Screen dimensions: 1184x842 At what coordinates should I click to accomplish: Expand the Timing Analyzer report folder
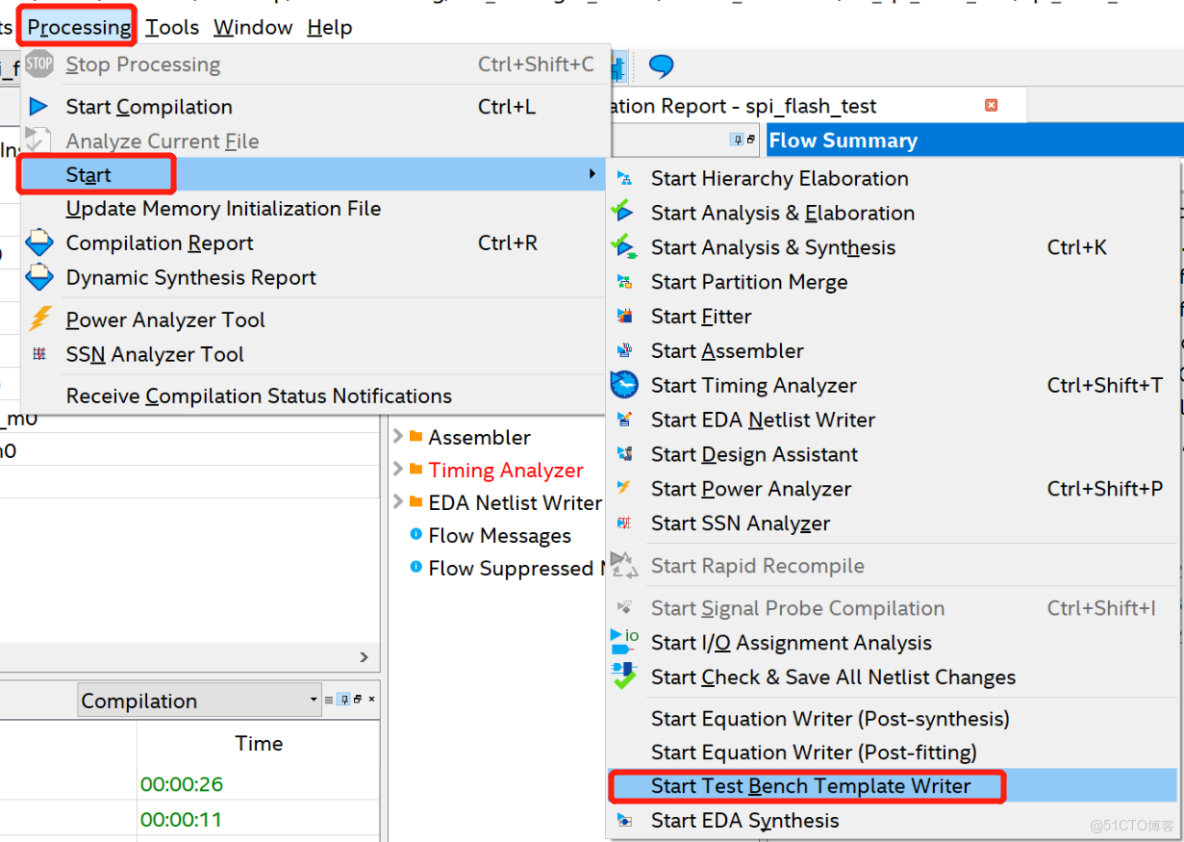coord(398,469)
